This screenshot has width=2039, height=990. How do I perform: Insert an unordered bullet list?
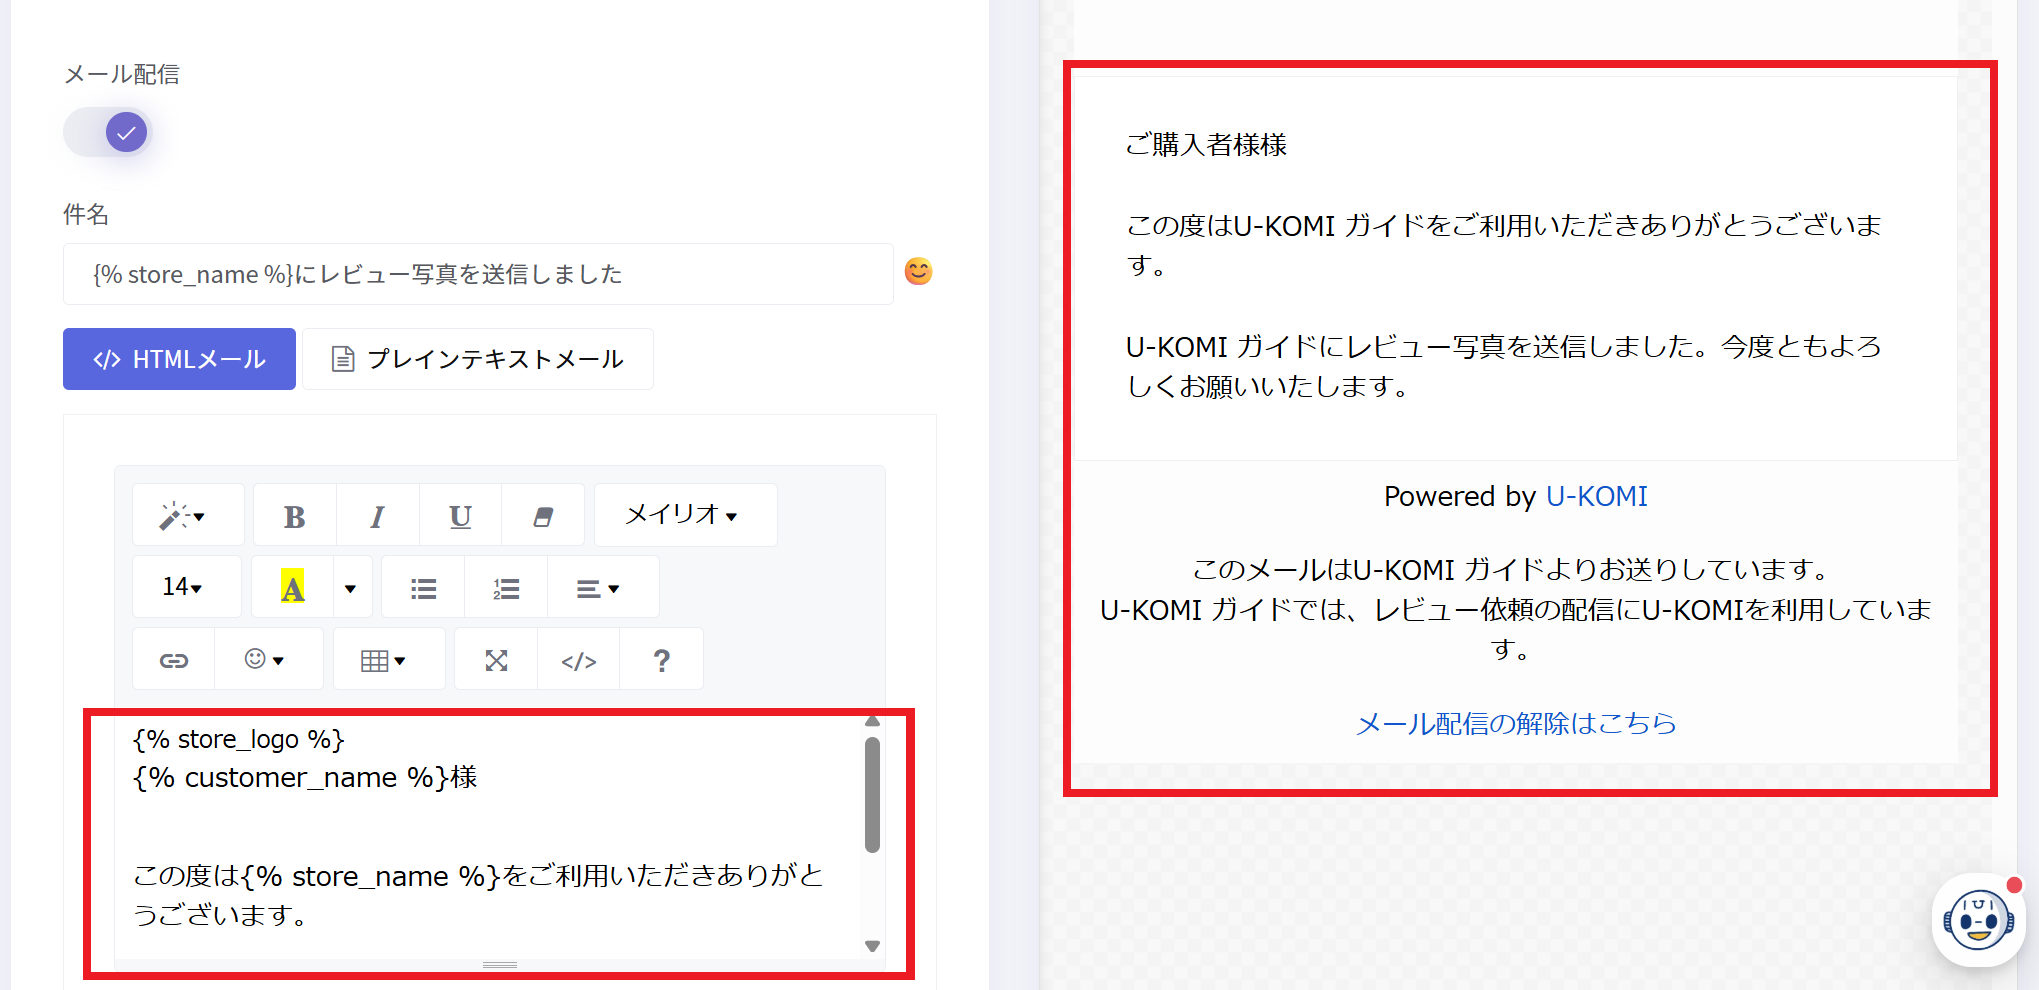(x=423, y=588)
